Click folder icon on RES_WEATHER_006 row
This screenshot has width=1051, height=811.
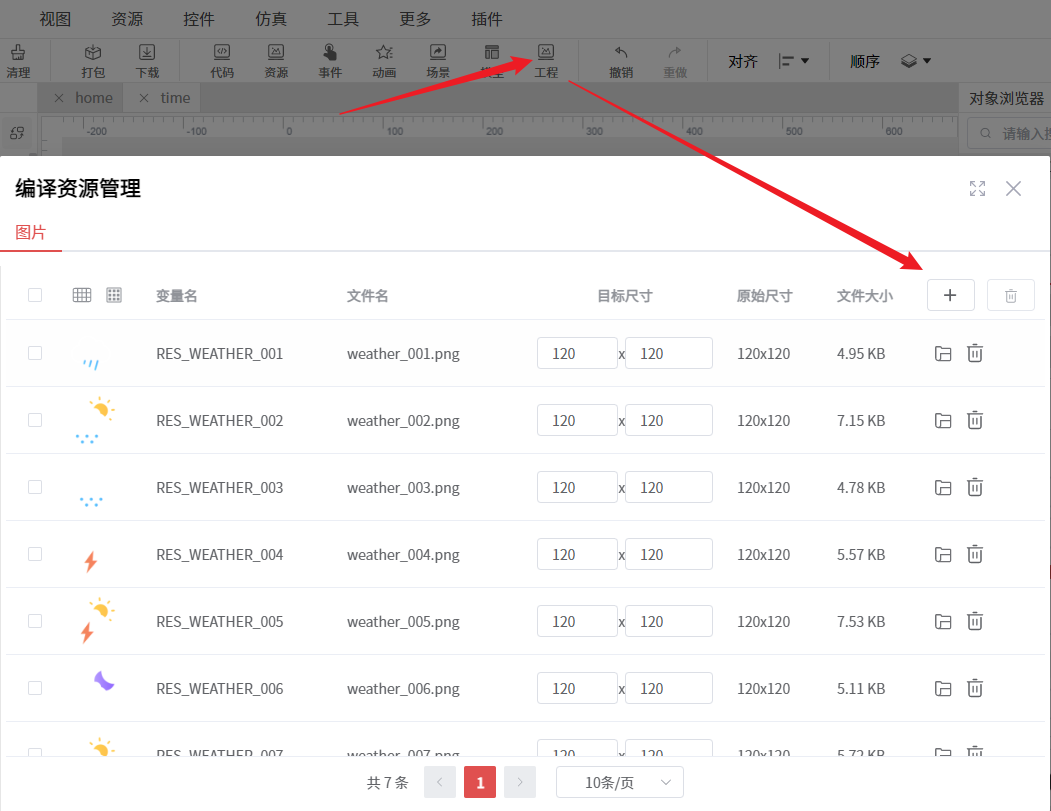(942, 688)
